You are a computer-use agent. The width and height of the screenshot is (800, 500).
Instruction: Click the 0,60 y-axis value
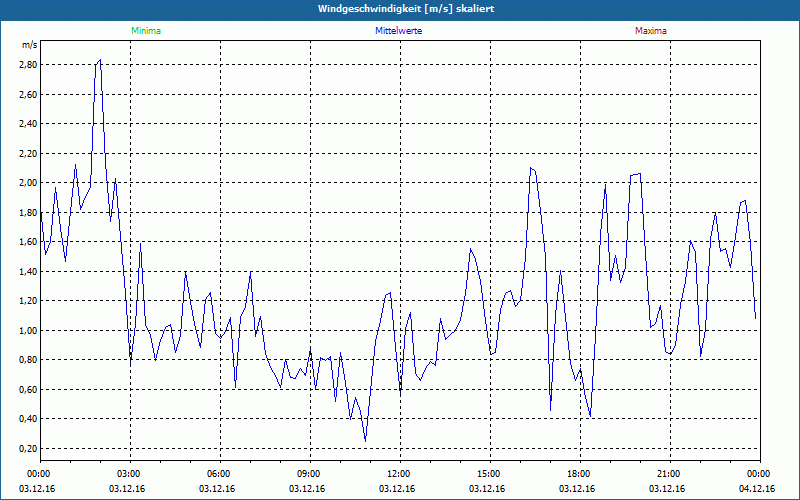(29, 390)
